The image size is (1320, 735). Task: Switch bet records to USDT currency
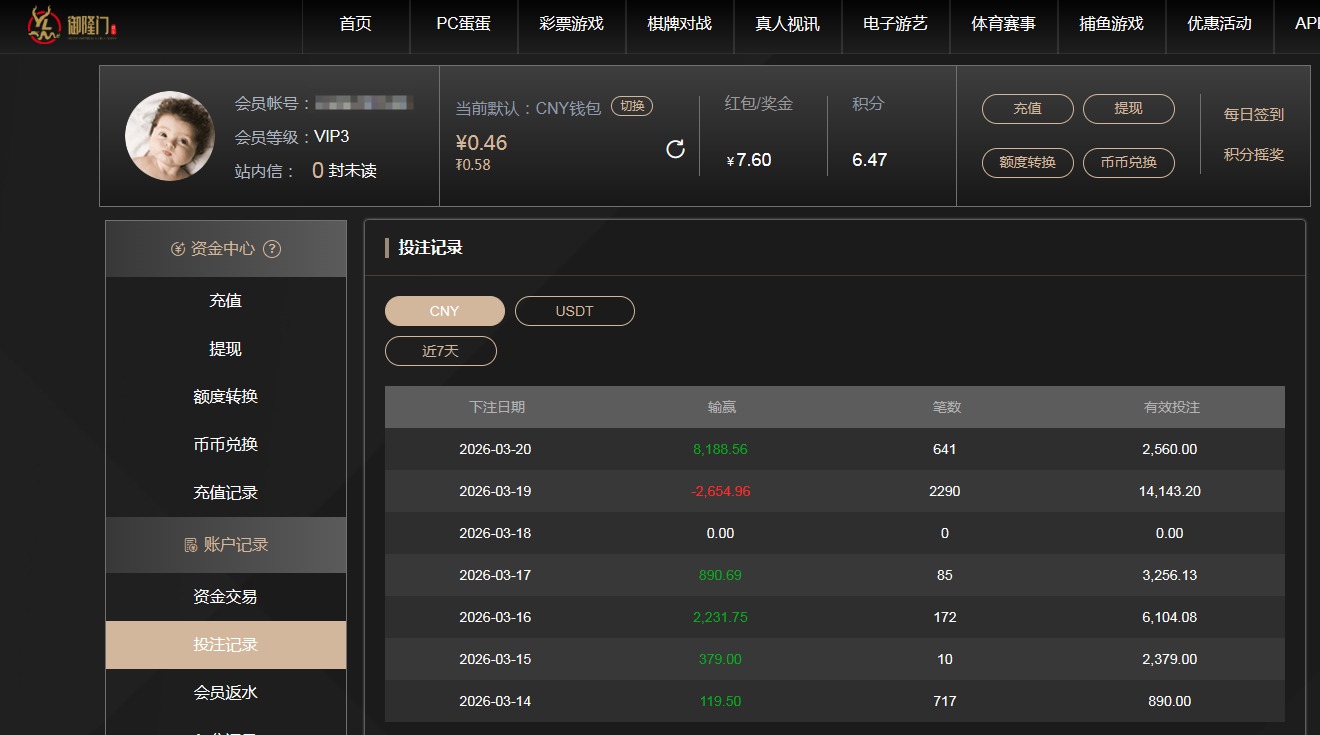pos(574,310)
